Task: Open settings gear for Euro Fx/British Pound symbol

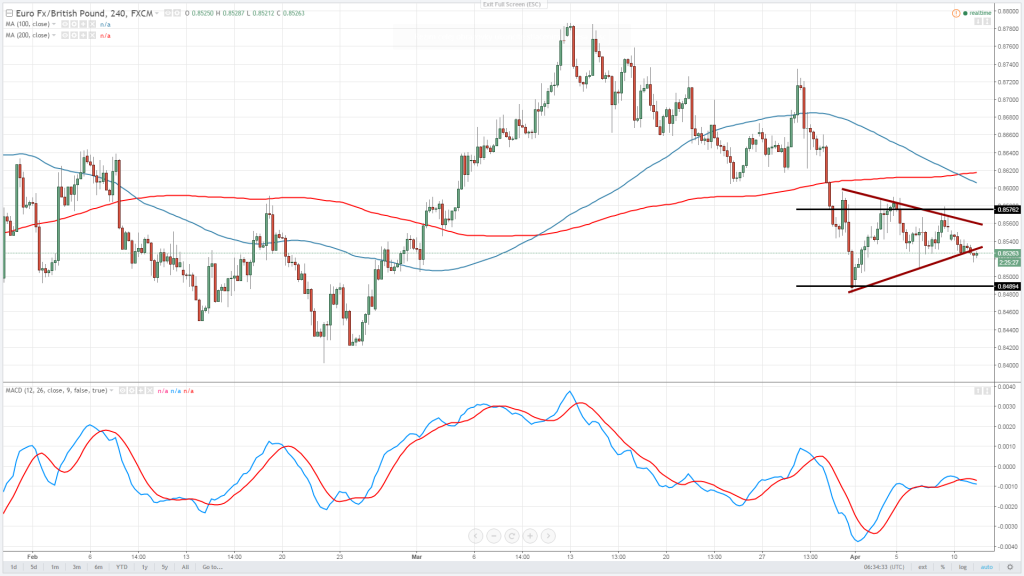Action: [x=177, y=13]
